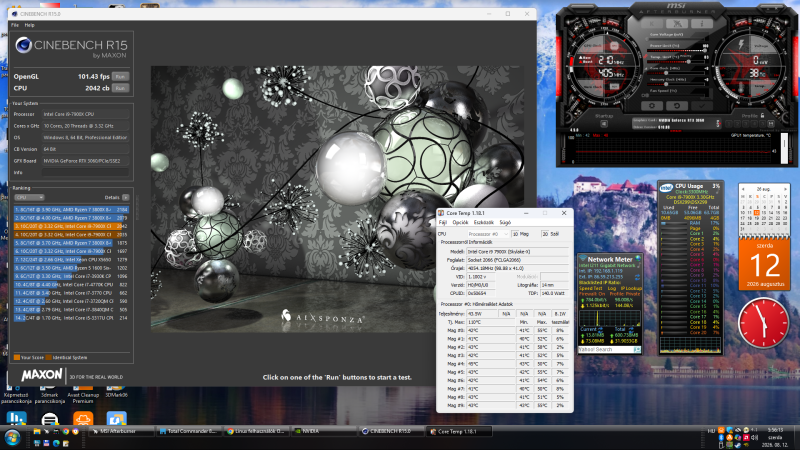Screen dimensions: 800x450
Task: Click the Cinebench R15 logo icon
Action: (x=23, y=45)
